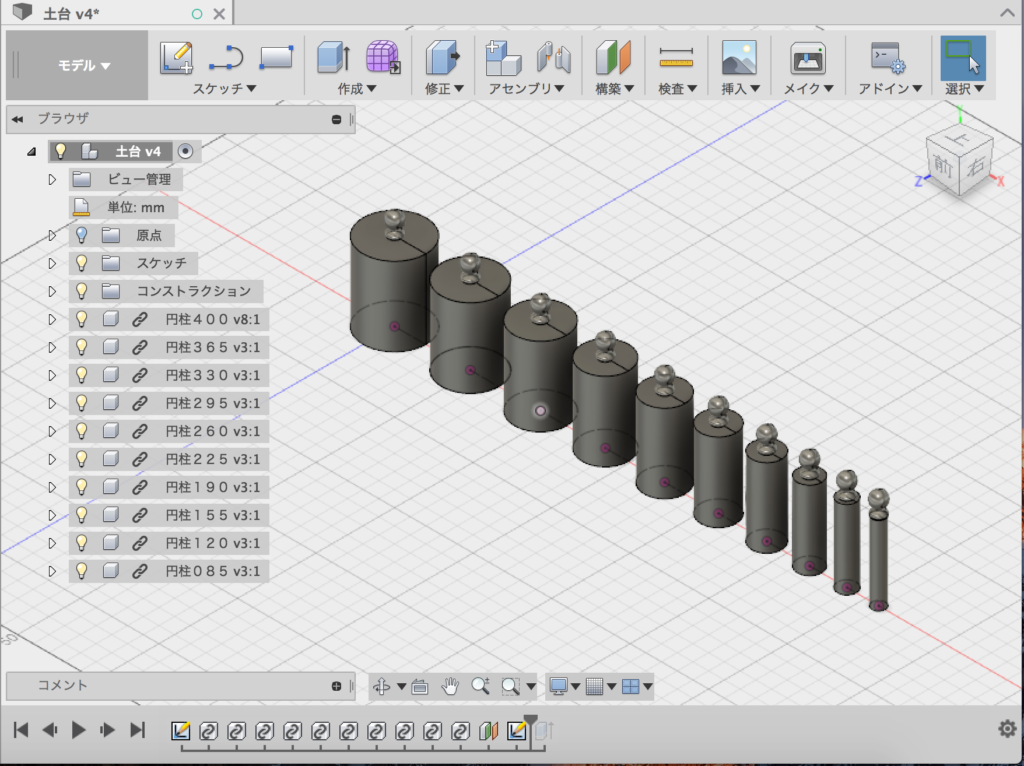Expand the 原点 folder node

point(52,235)
